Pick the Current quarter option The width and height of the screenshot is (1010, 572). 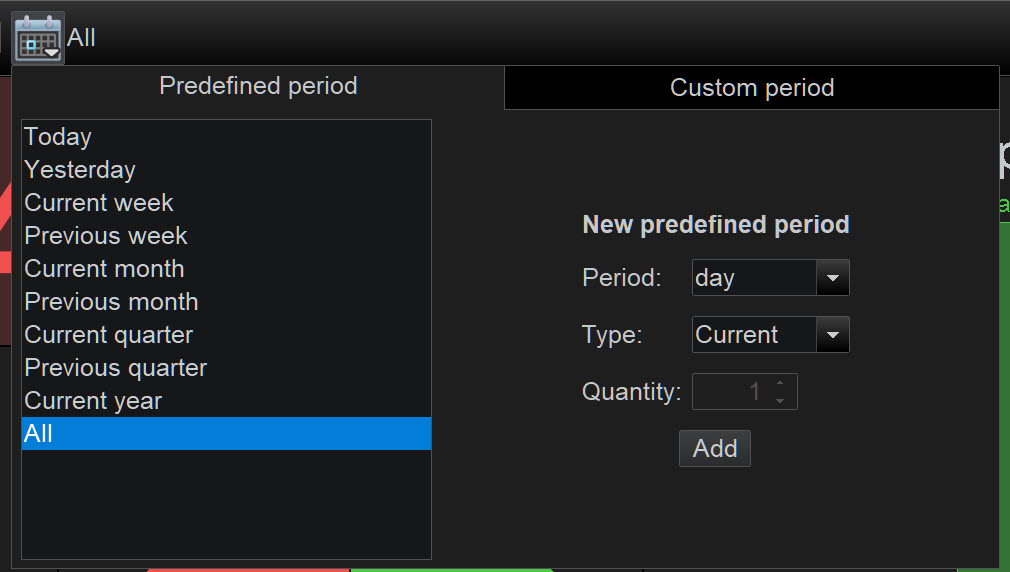coord(109,335)
